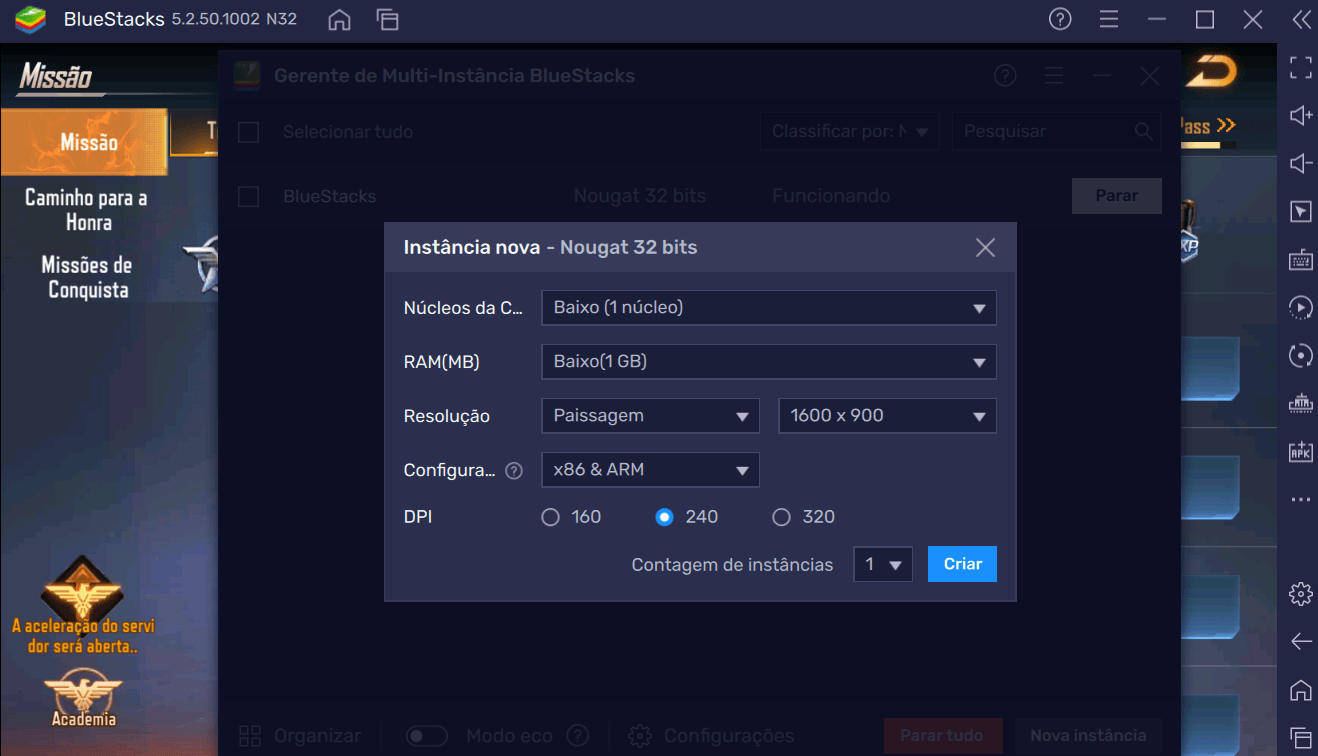Toggle fullscreen mode in the sidebar
1318x756 pixels.
[1300, 68]
